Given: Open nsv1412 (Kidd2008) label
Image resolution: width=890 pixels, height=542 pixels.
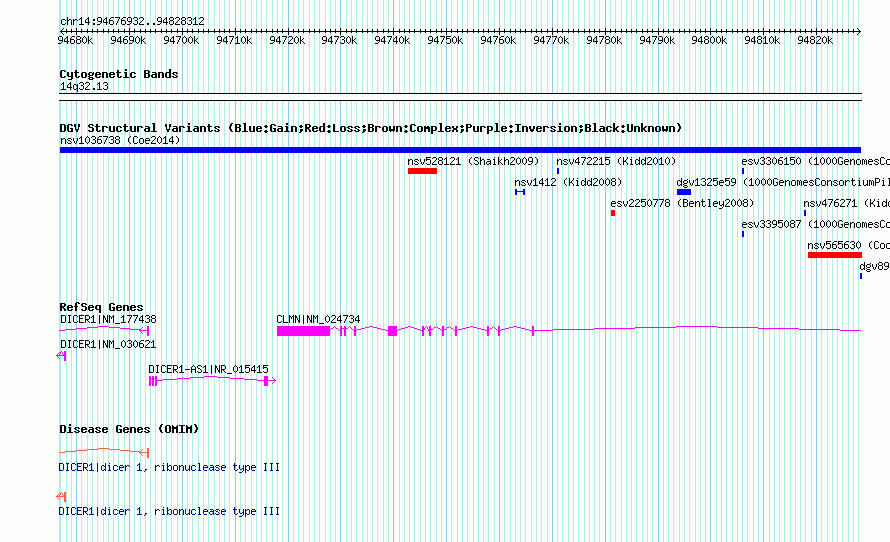Looking at the screenshot, I should pos(568,182).
